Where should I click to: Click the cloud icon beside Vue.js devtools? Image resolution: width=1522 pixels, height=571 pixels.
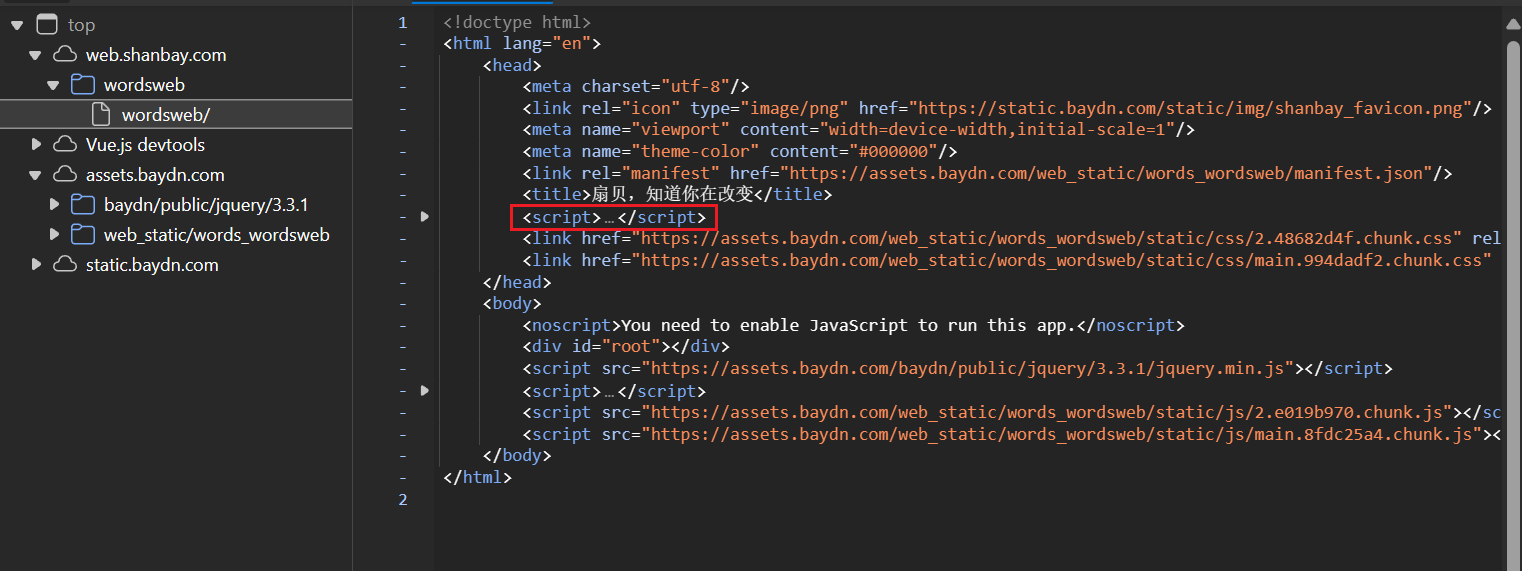click(x=65, y=145)
